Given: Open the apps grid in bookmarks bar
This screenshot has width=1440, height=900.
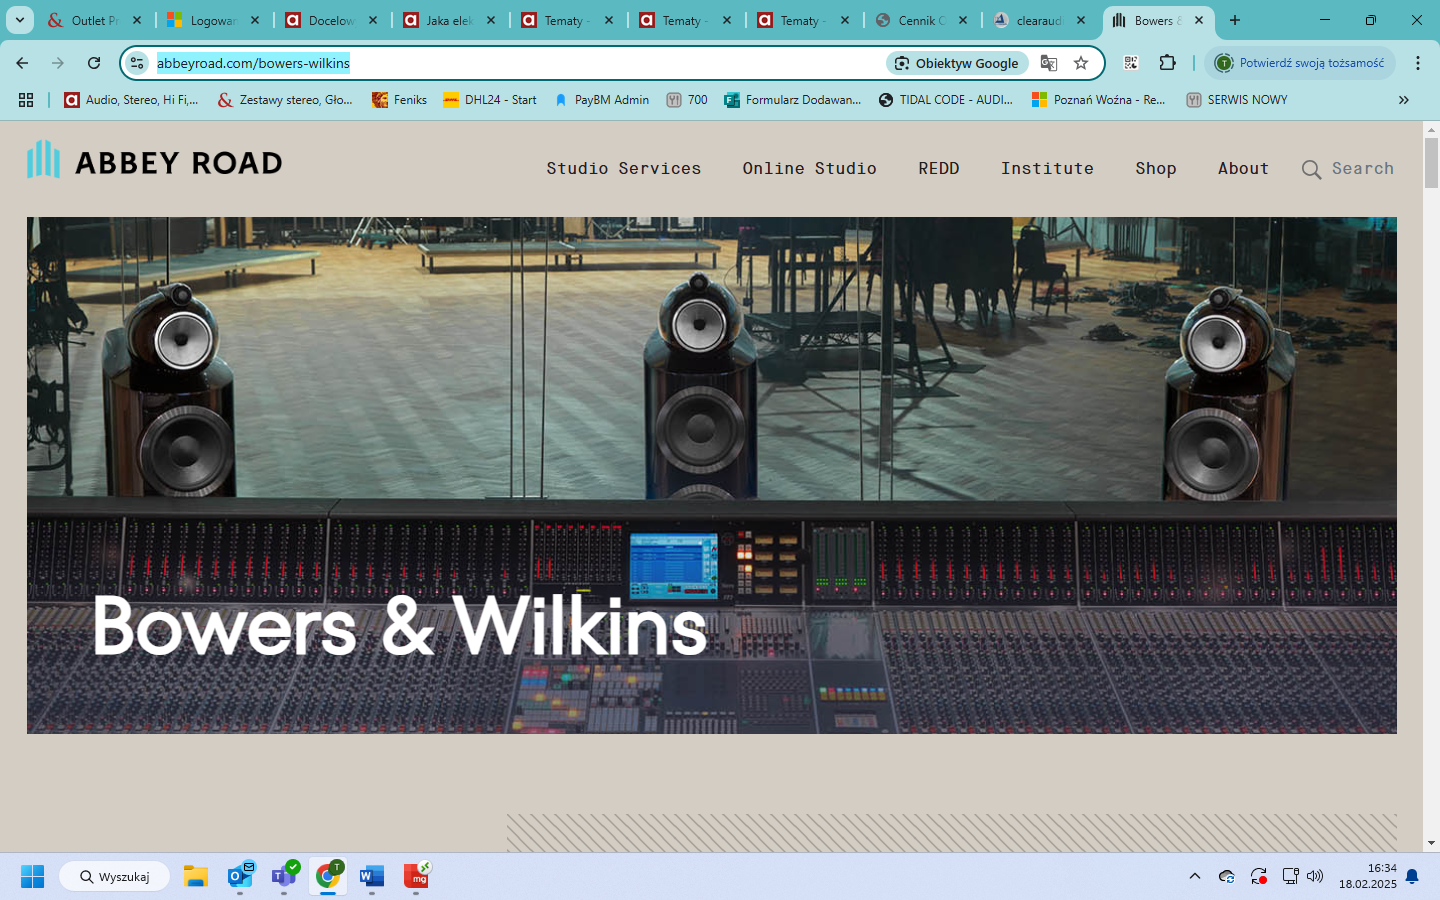Looking at the screenshot, I should [26, 100].
